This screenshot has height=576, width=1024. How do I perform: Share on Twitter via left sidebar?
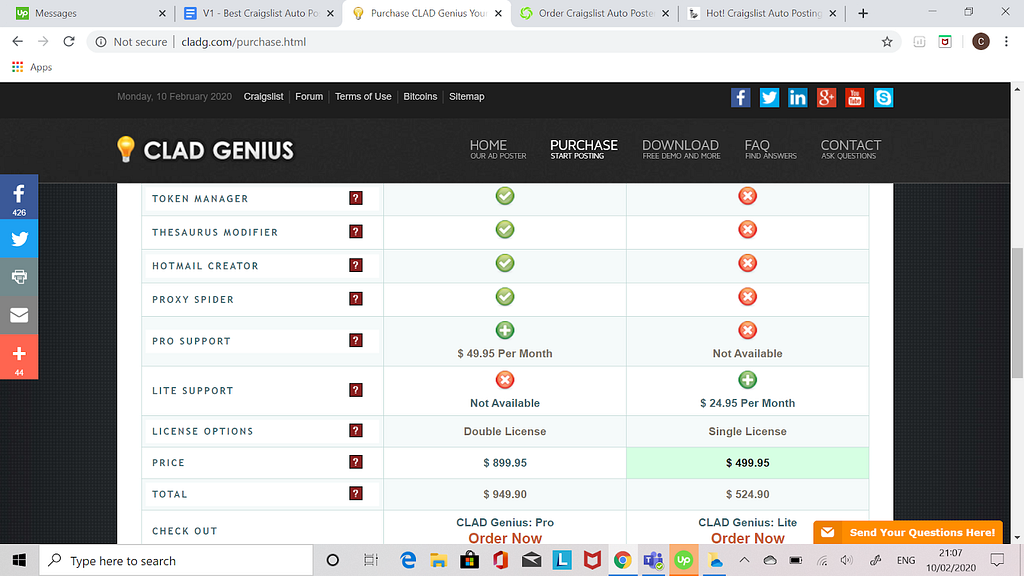(19, 238)
